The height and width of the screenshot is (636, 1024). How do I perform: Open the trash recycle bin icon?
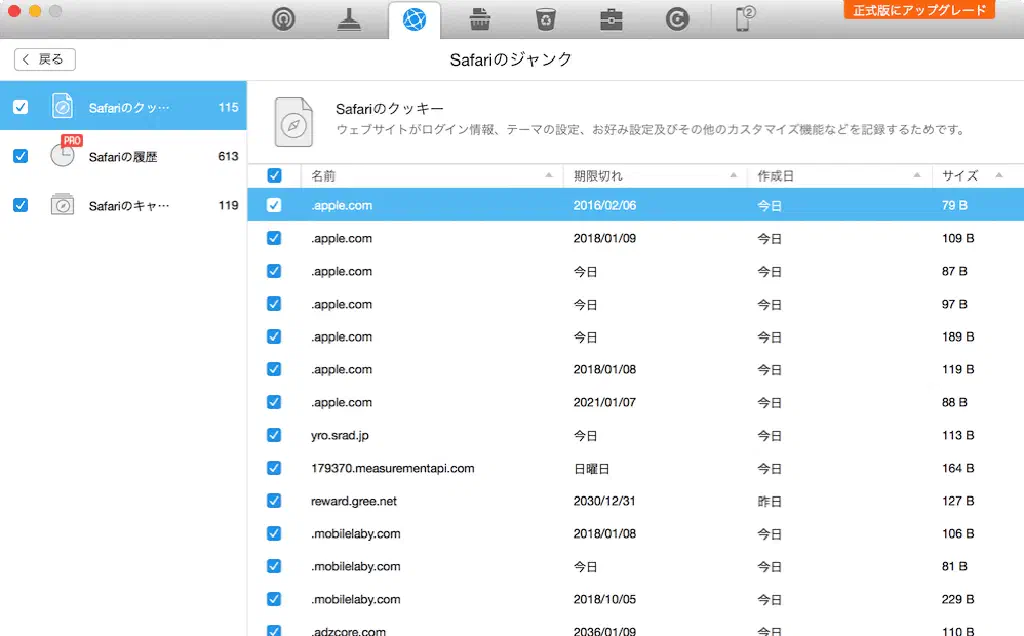pyautogui.click(x=545, y=20)
